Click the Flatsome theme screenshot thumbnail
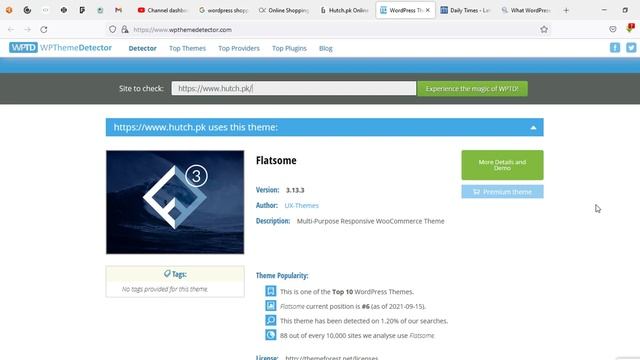This screenshot has height=360, width=640. (x=175, y=202)
